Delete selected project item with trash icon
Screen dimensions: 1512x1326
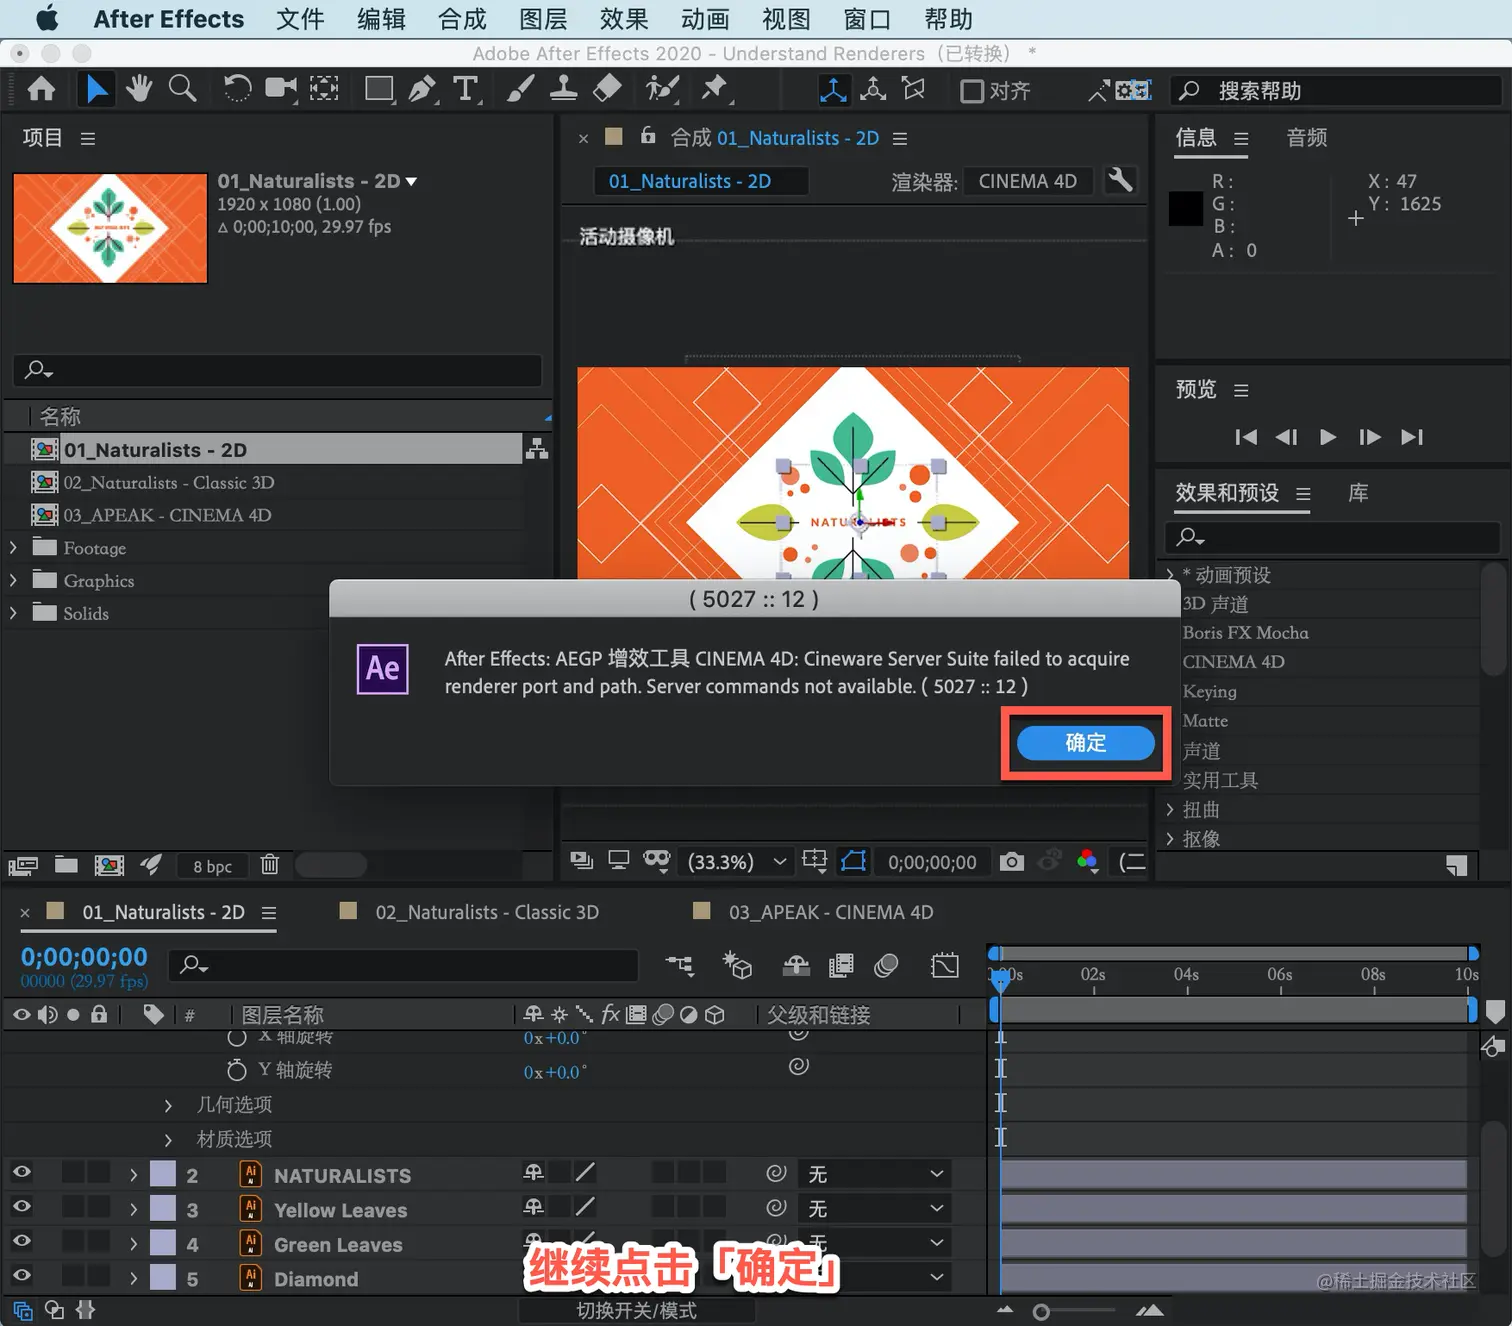click(270, 865)
